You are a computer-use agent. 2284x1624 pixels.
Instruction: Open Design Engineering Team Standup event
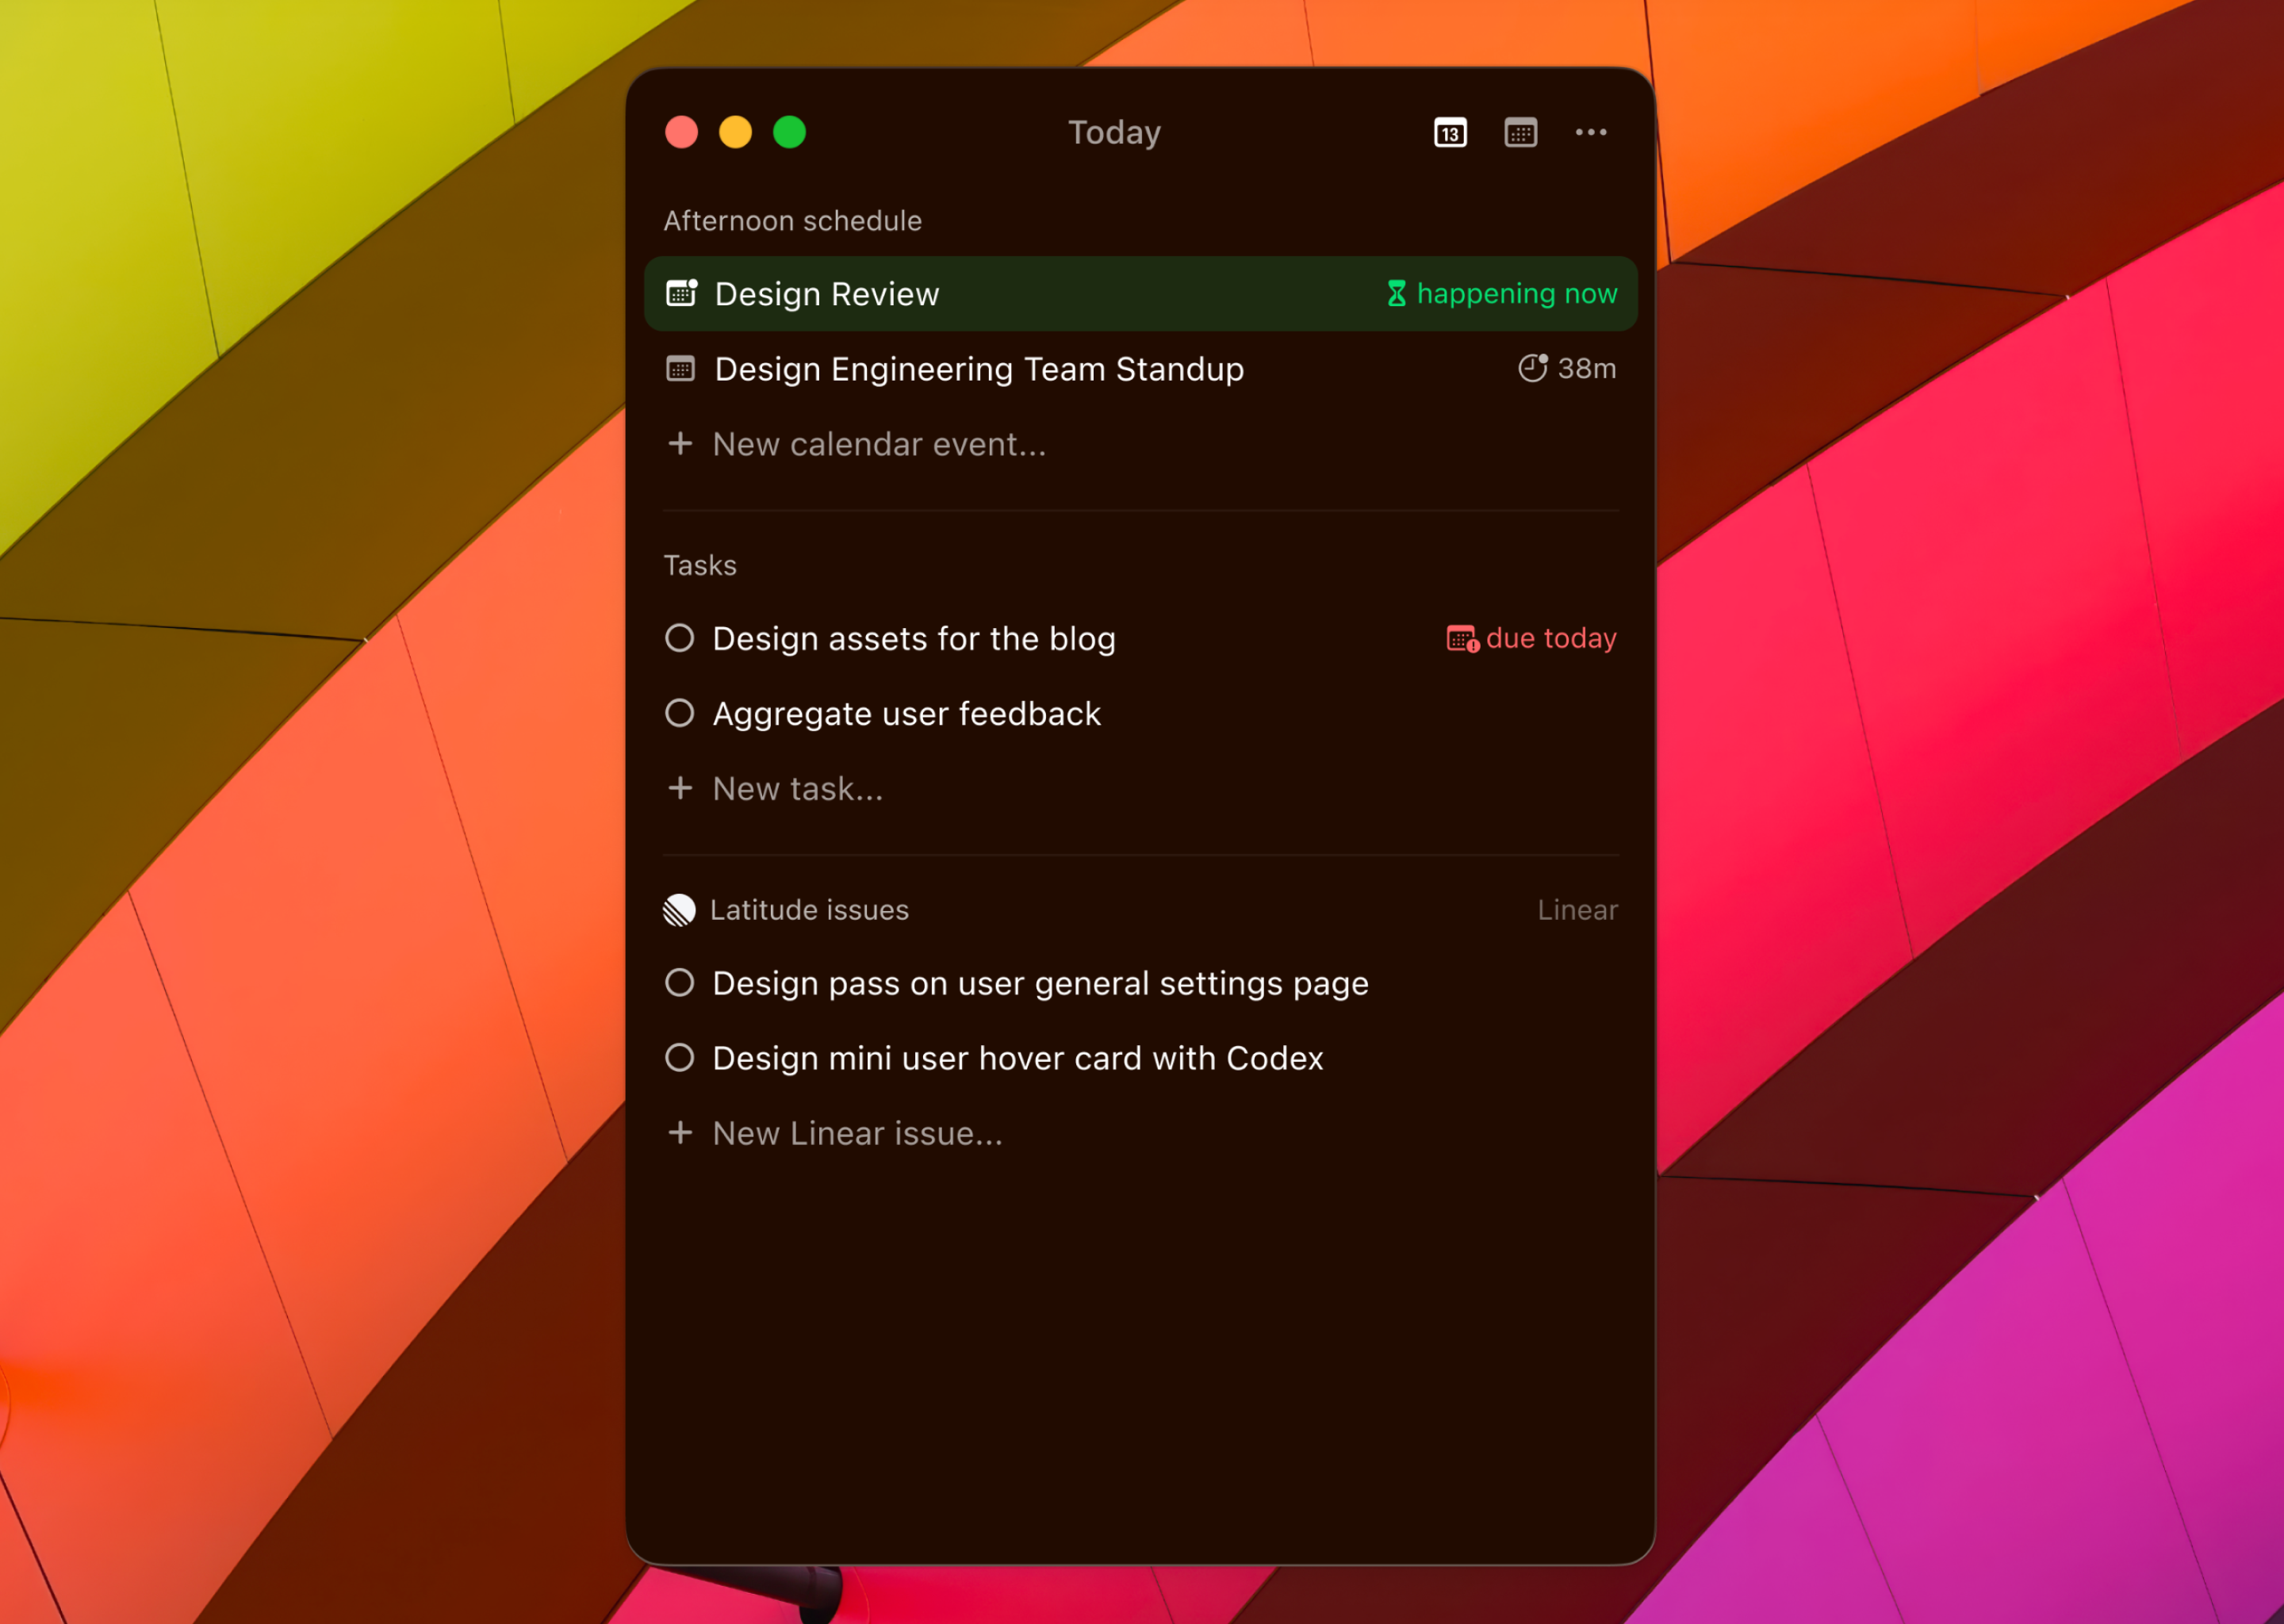click(1141, 368)
